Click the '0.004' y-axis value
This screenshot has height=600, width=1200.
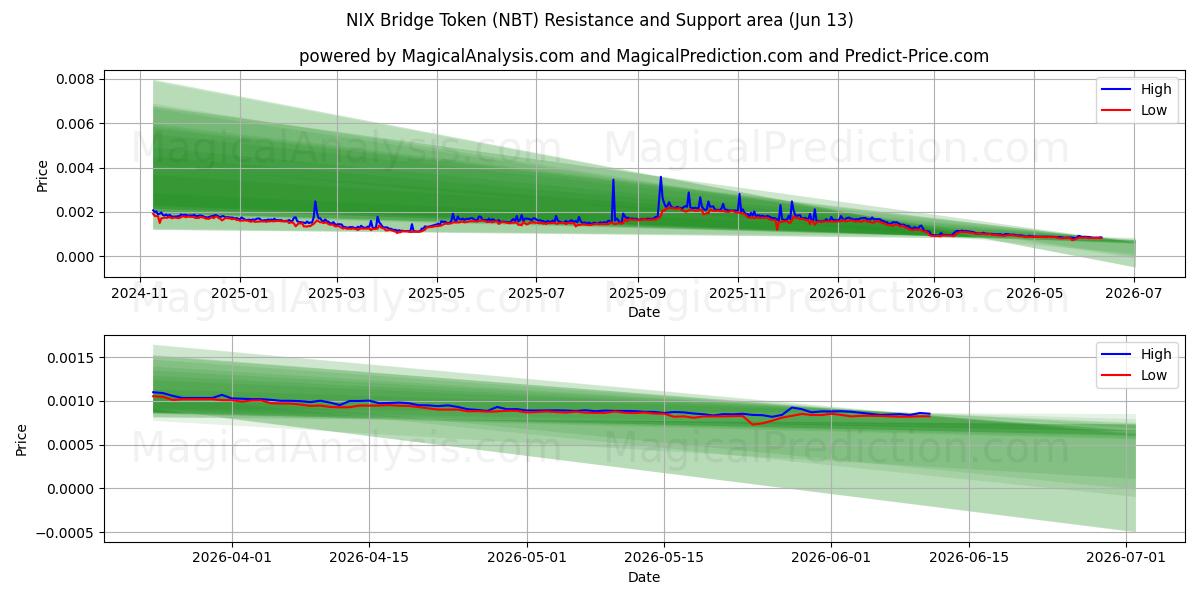click(76, 168)
